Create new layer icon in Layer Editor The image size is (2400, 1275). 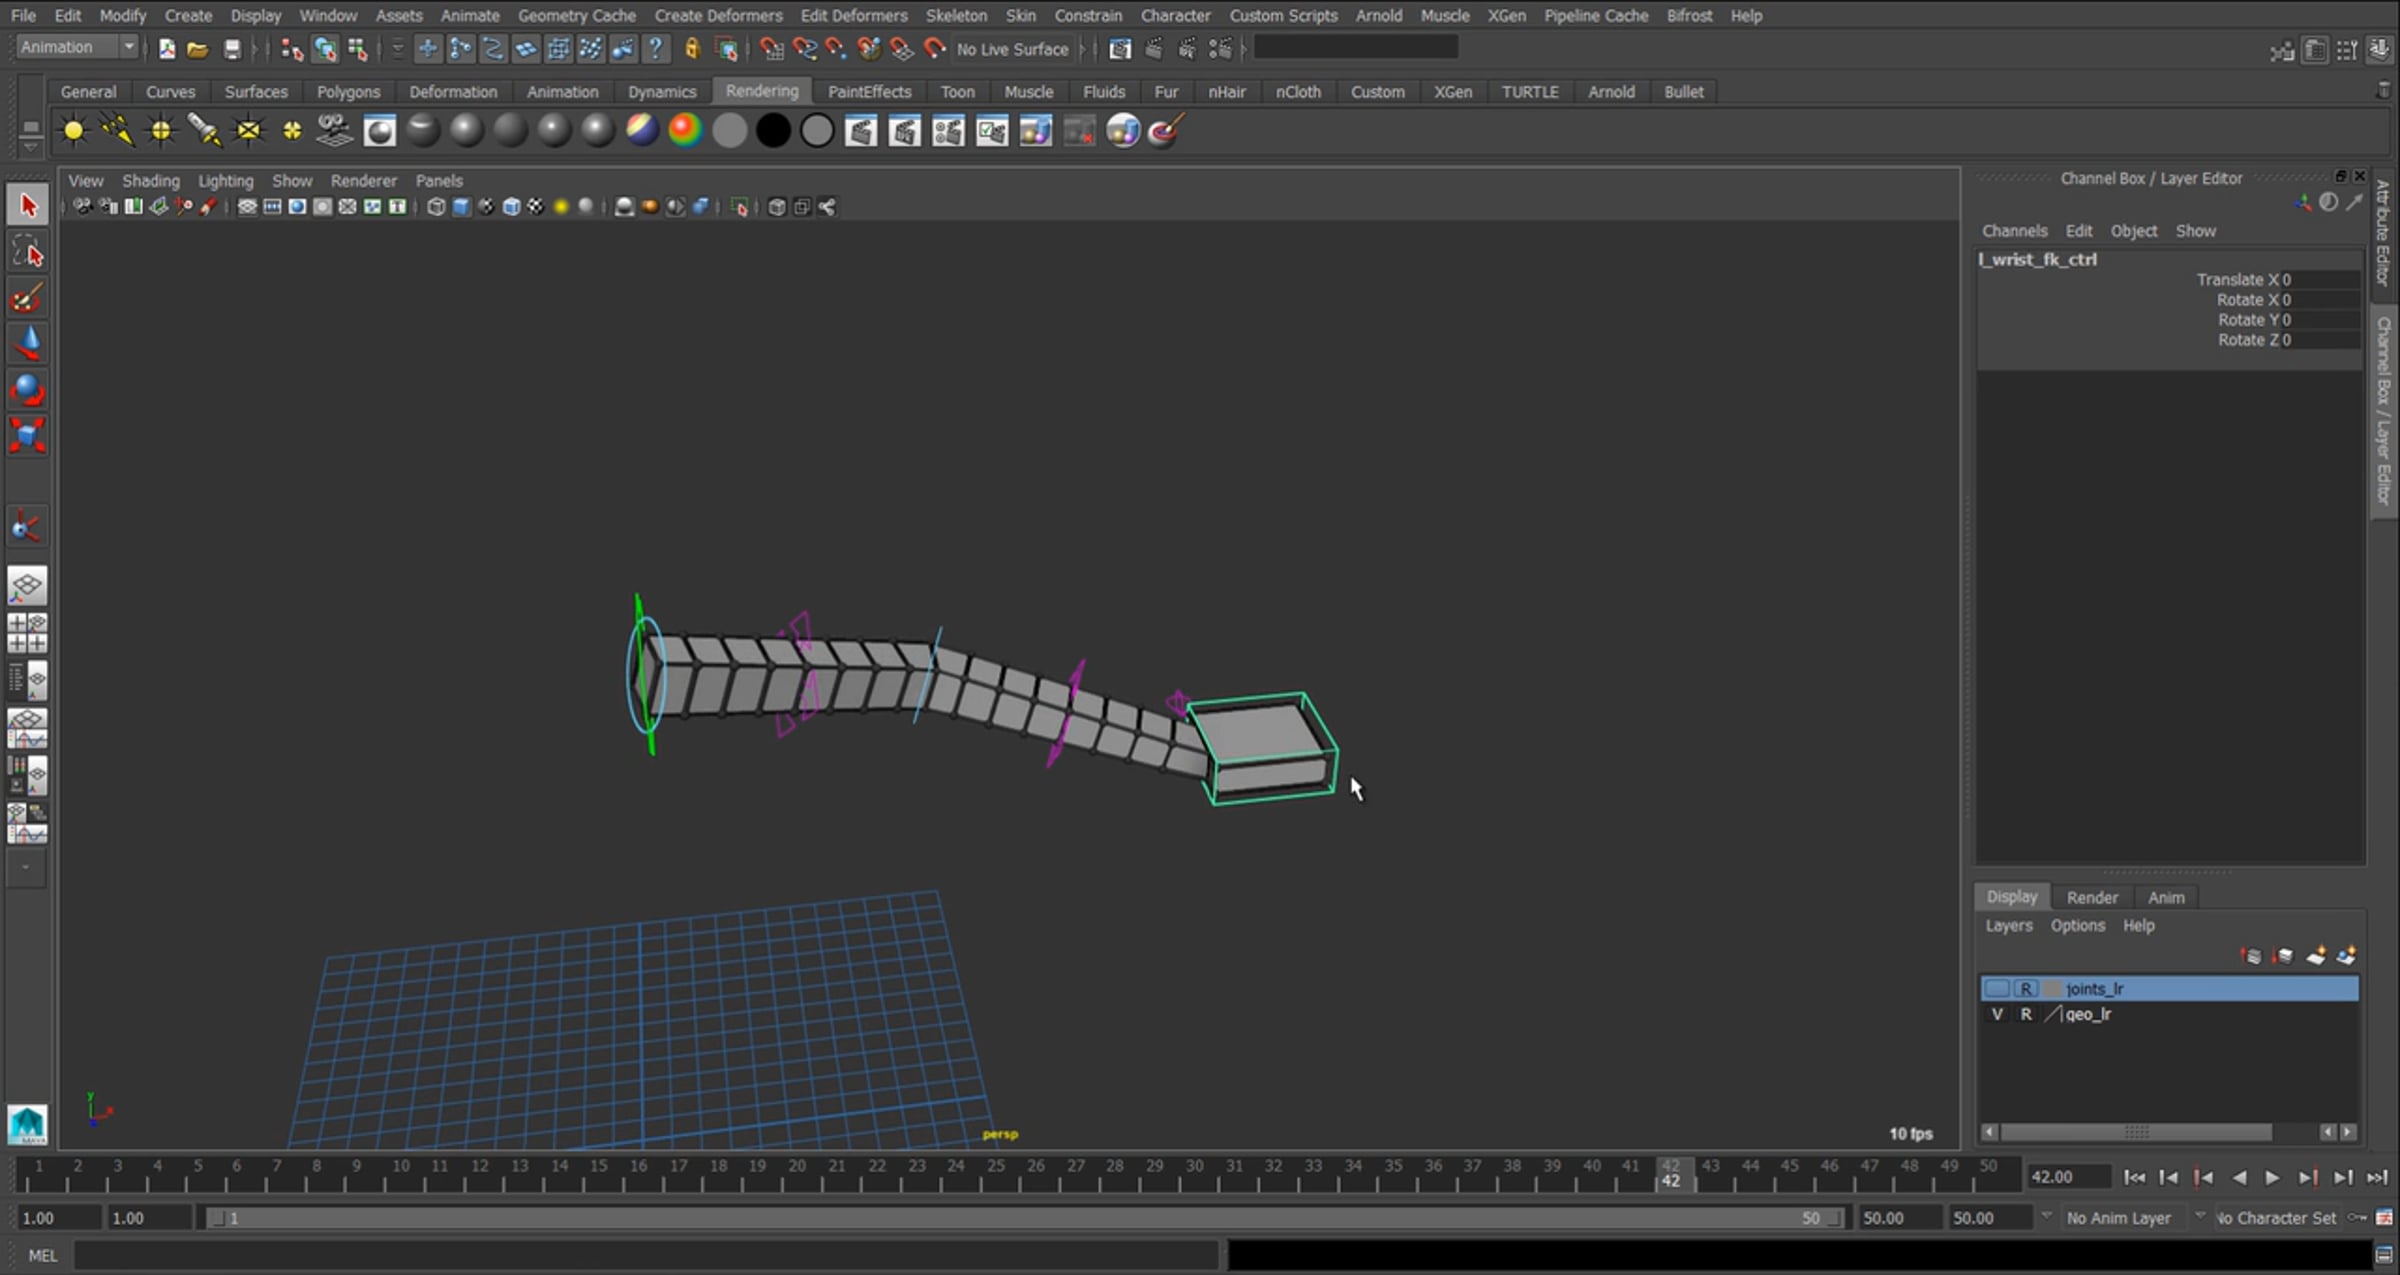(x=2315, y=957)
